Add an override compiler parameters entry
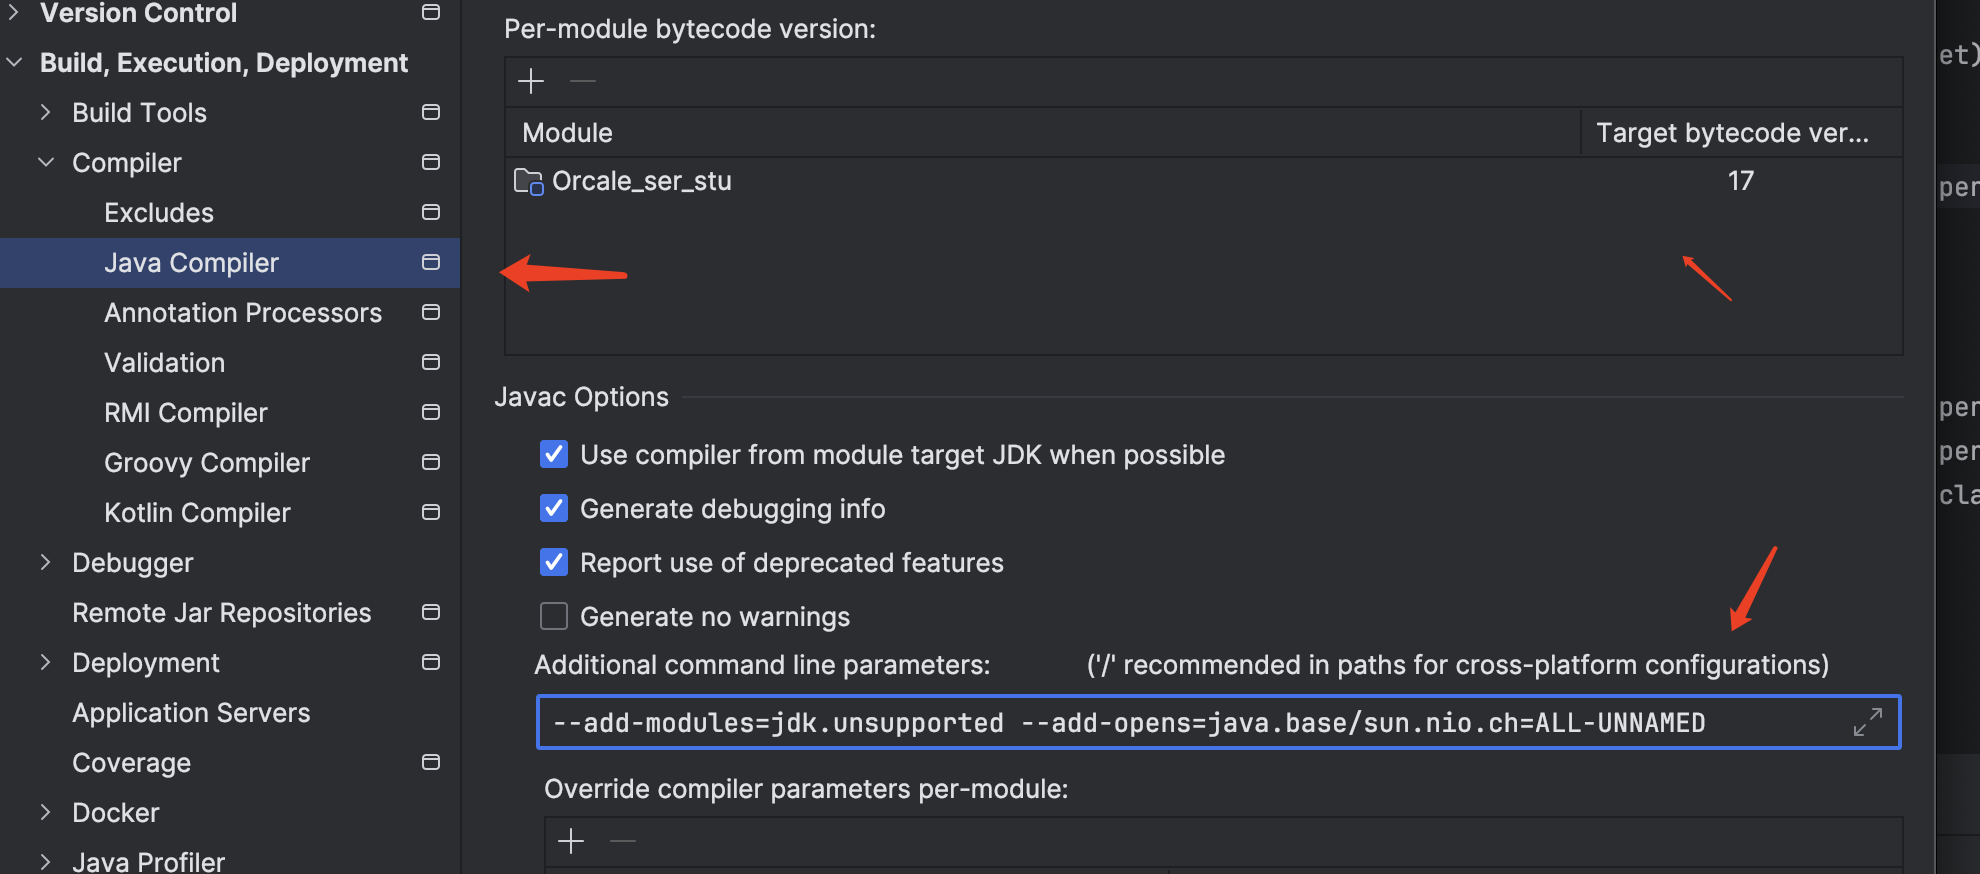 571,841
